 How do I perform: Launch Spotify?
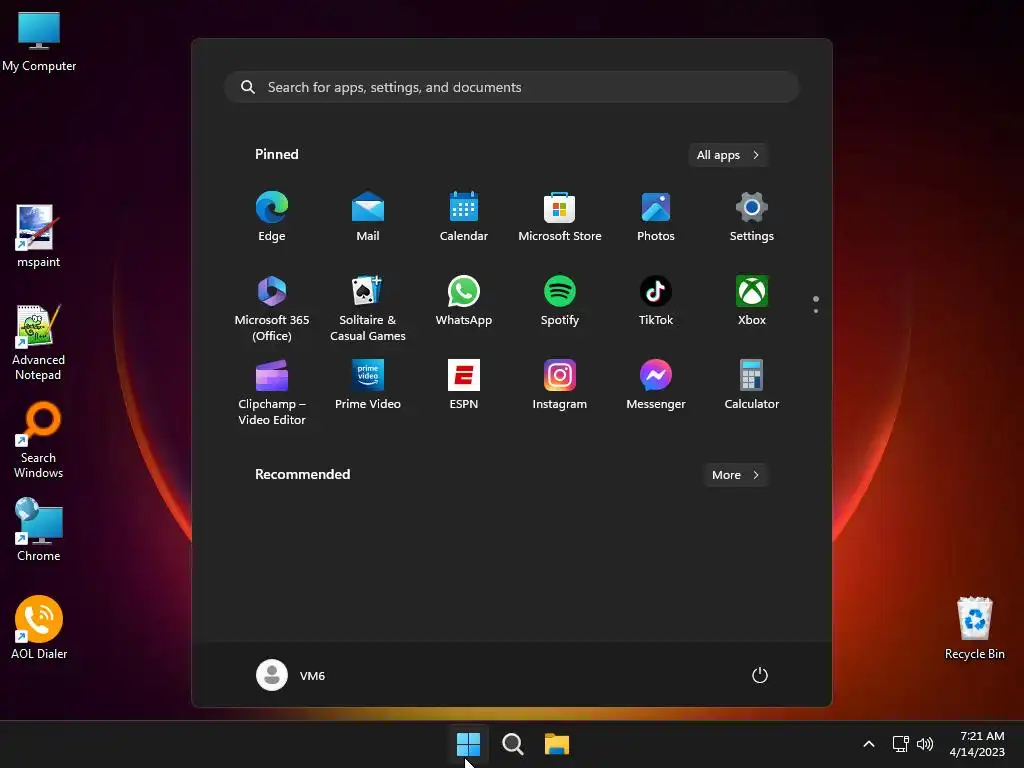(x=560, y=300)
